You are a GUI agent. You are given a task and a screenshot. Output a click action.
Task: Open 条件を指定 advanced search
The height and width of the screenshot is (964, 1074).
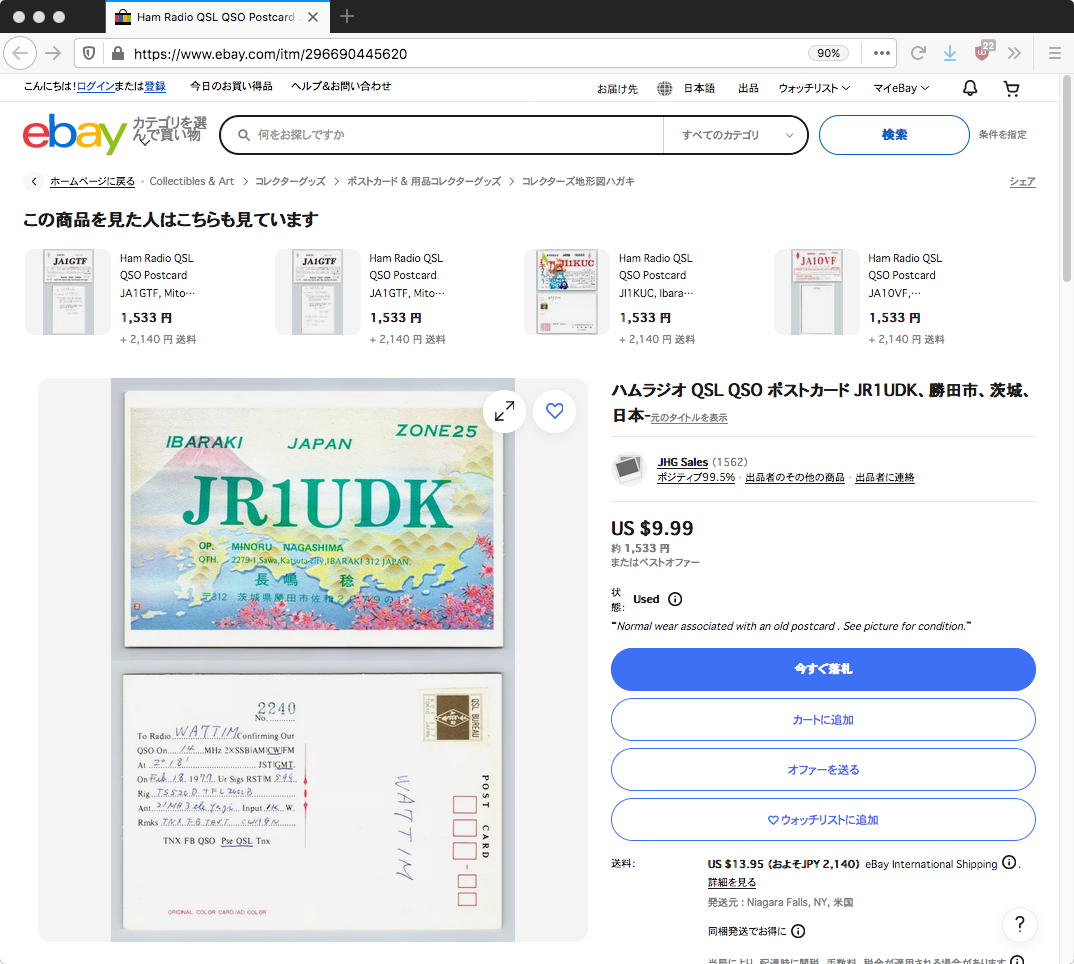click(1002, 135)
